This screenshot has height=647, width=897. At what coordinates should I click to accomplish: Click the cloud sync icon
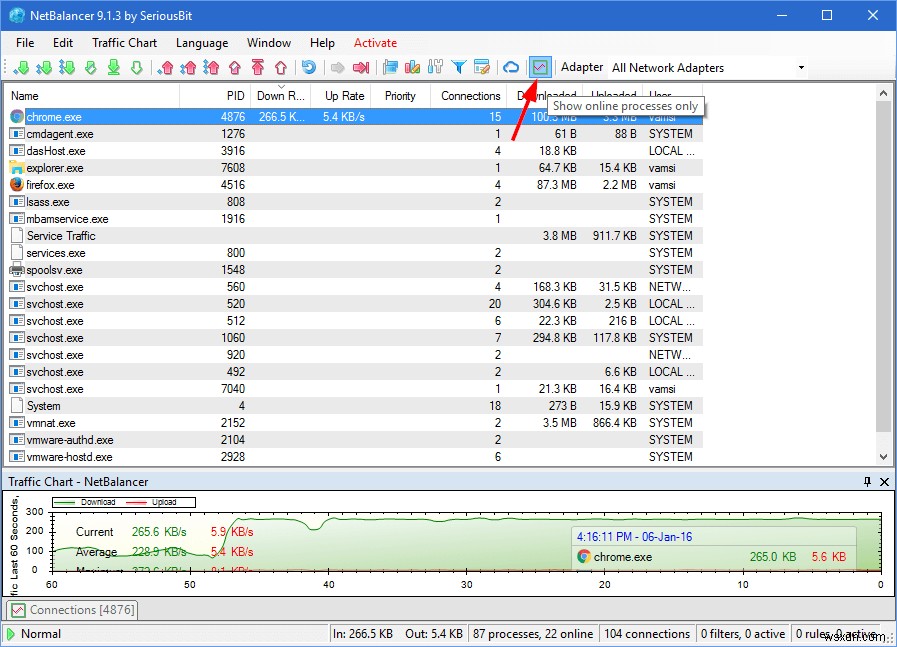511,67
